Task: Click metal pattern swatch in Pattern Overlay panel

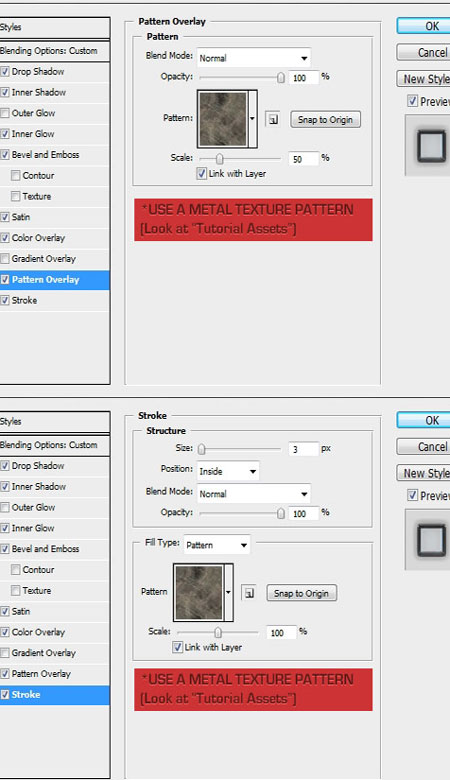Action: (x=223, y=119)
